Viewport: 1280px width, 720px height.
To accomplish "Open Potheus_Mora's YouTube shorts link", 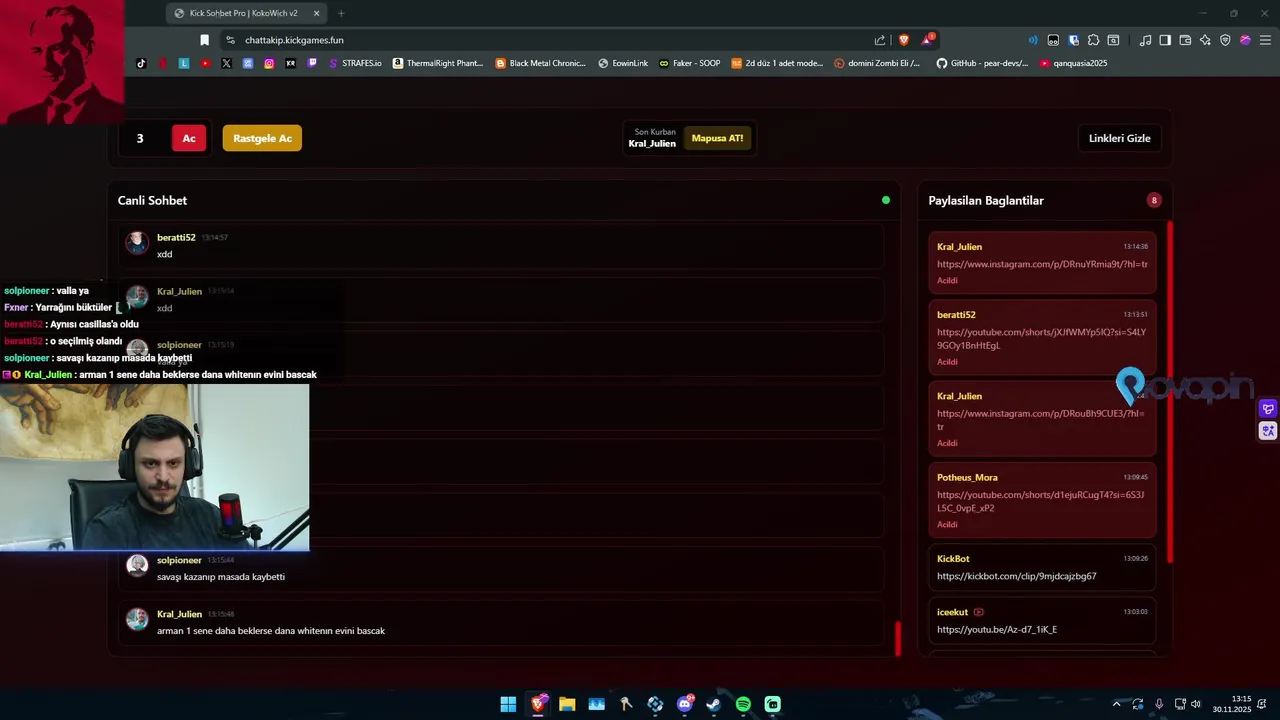I will coord(1042,501).
